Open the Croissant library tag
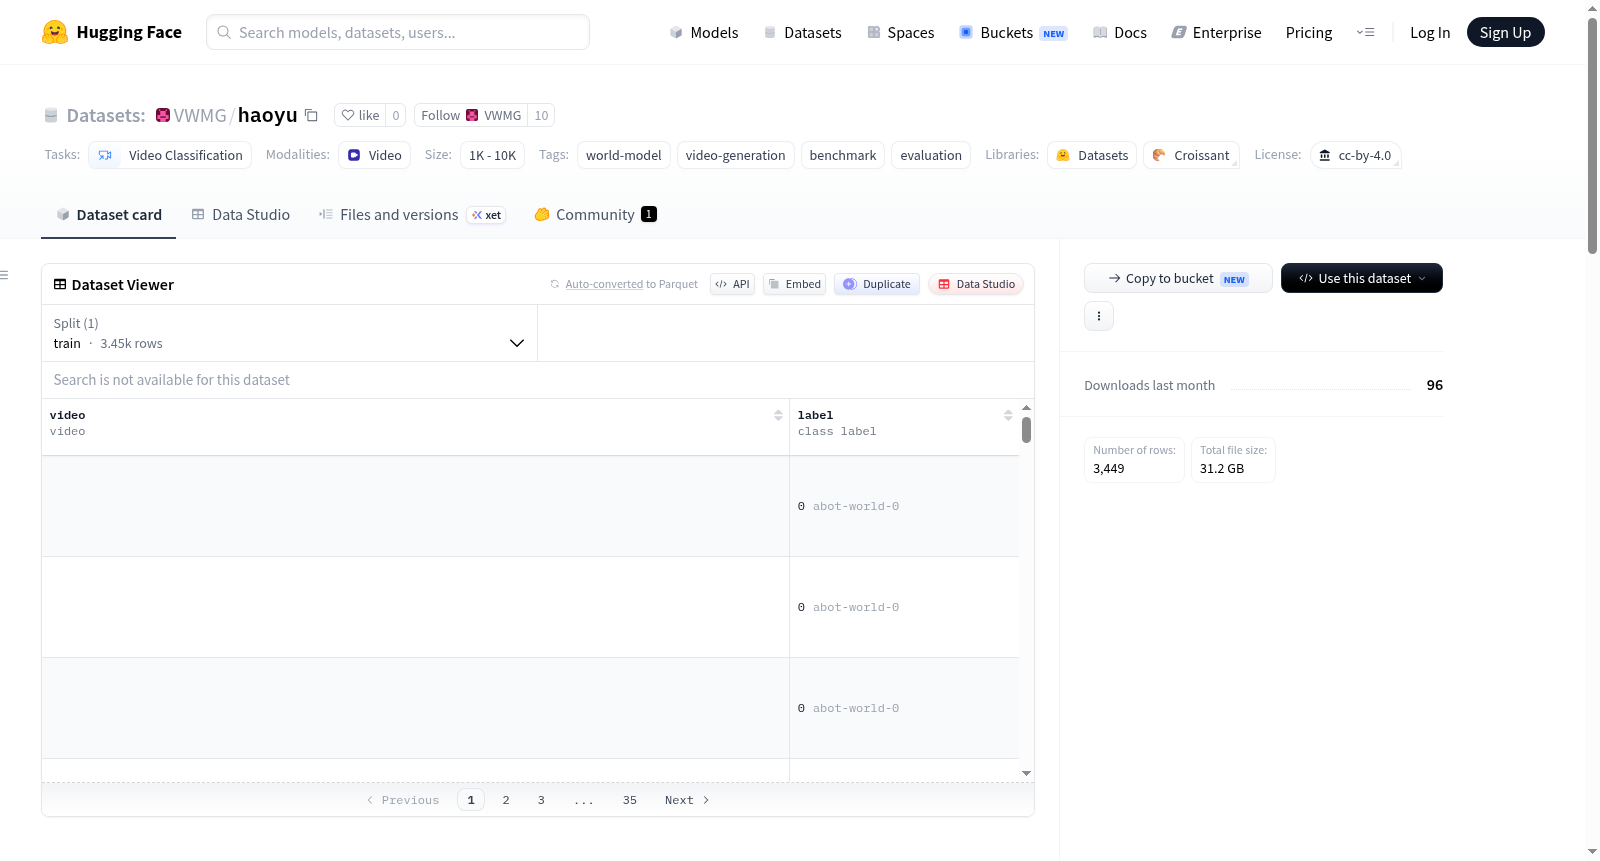 [x=1191, y=155]
